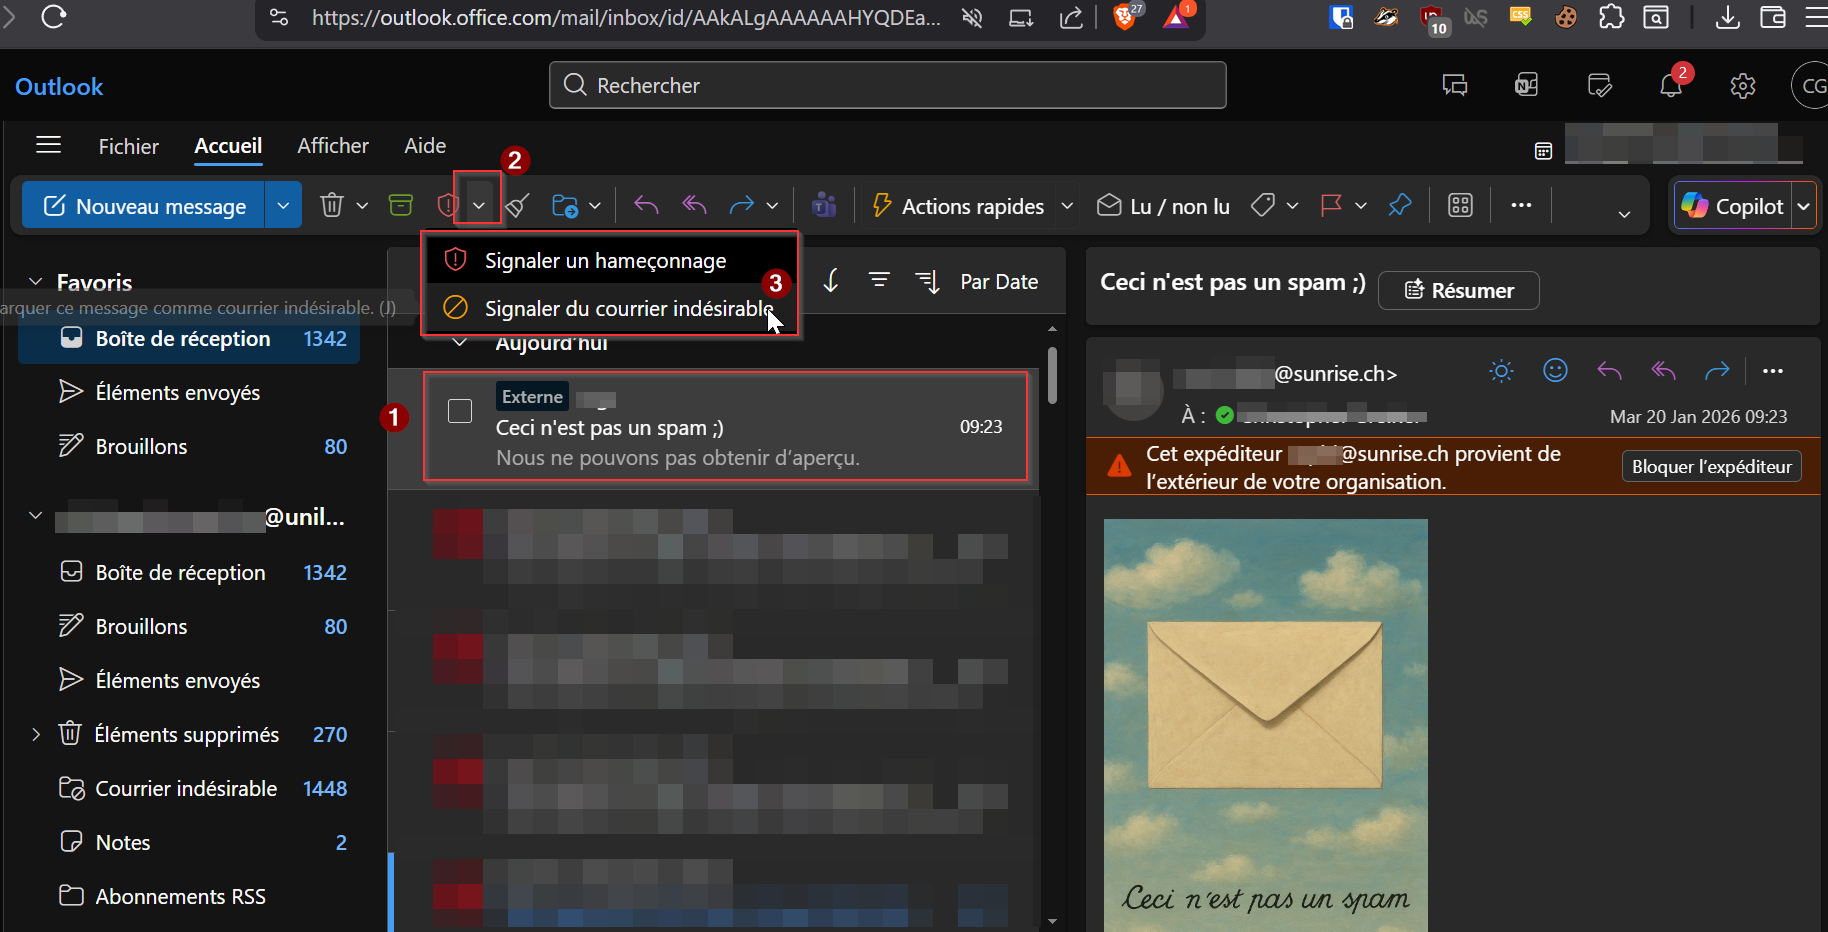React with the smiley emoji icon
This screenshot has width=1828, height=932.
click(x=1555, y=371)
